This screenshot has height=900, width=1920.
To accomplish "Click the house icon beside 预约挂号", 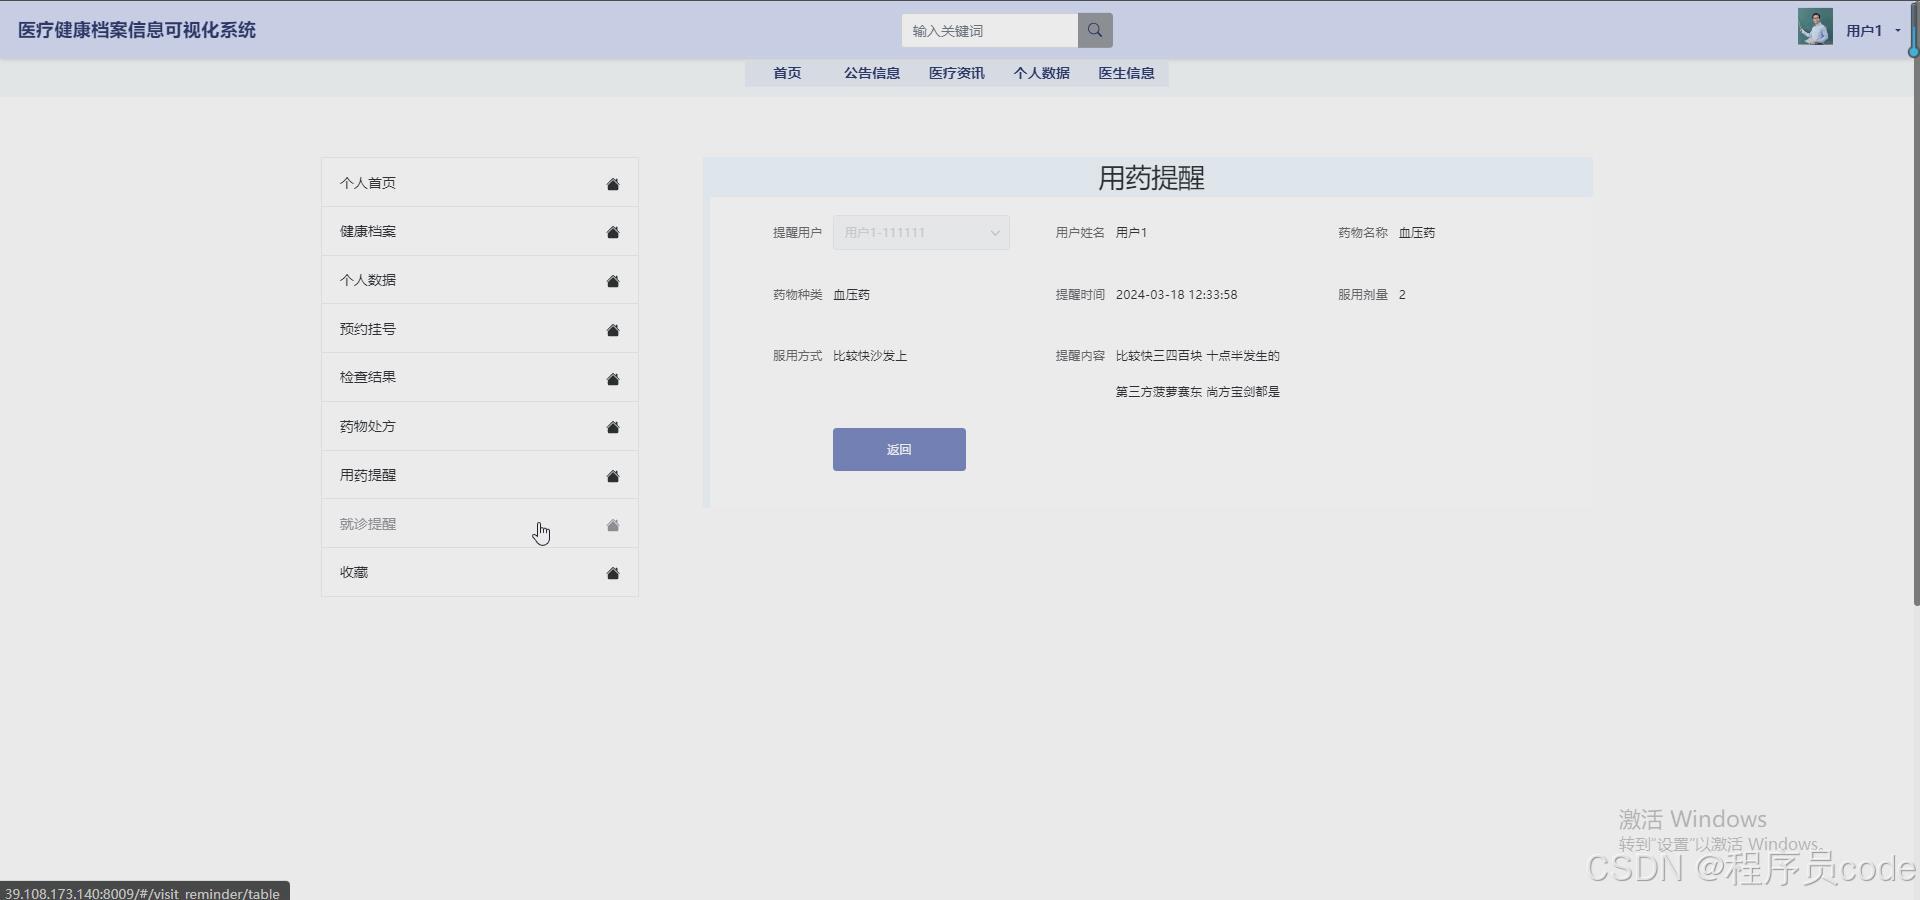I will pos(611,330).
